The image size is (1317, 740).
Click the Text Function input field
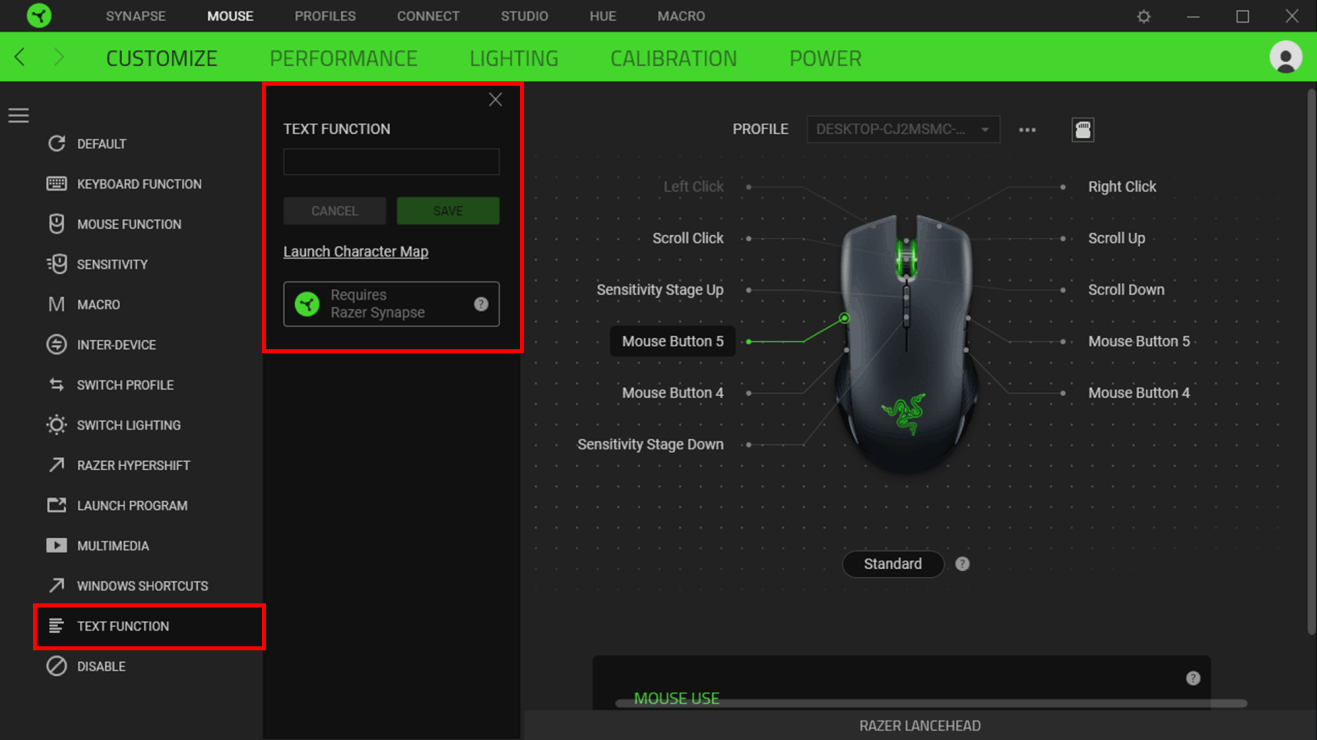pos(391,162)
